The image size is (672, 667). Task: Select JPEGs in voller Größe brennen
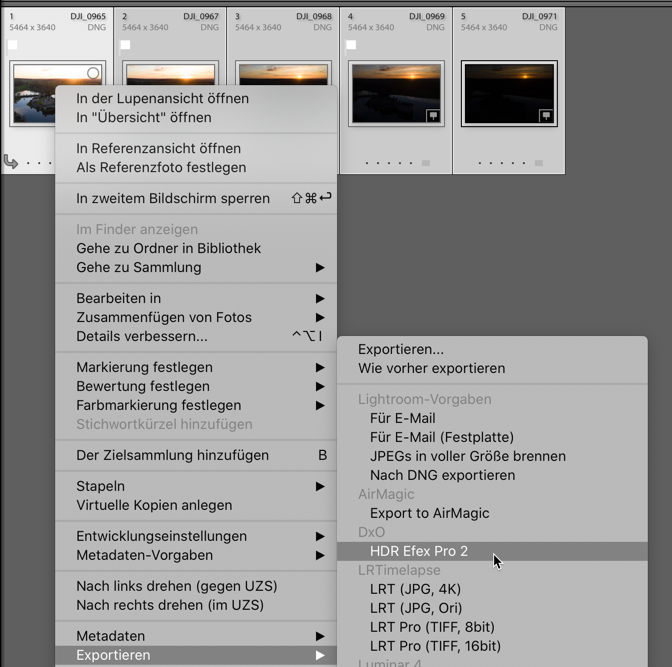(x=492, y=456)
